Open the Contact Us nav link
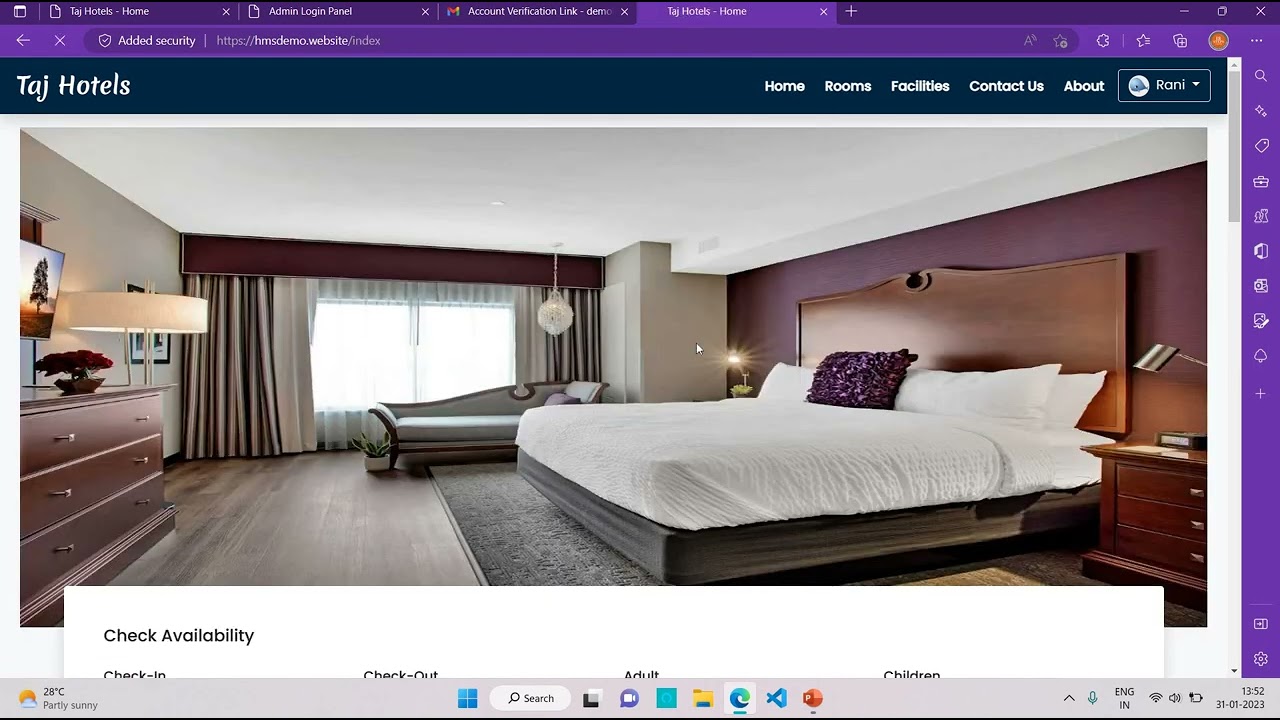 (1006, 86)
